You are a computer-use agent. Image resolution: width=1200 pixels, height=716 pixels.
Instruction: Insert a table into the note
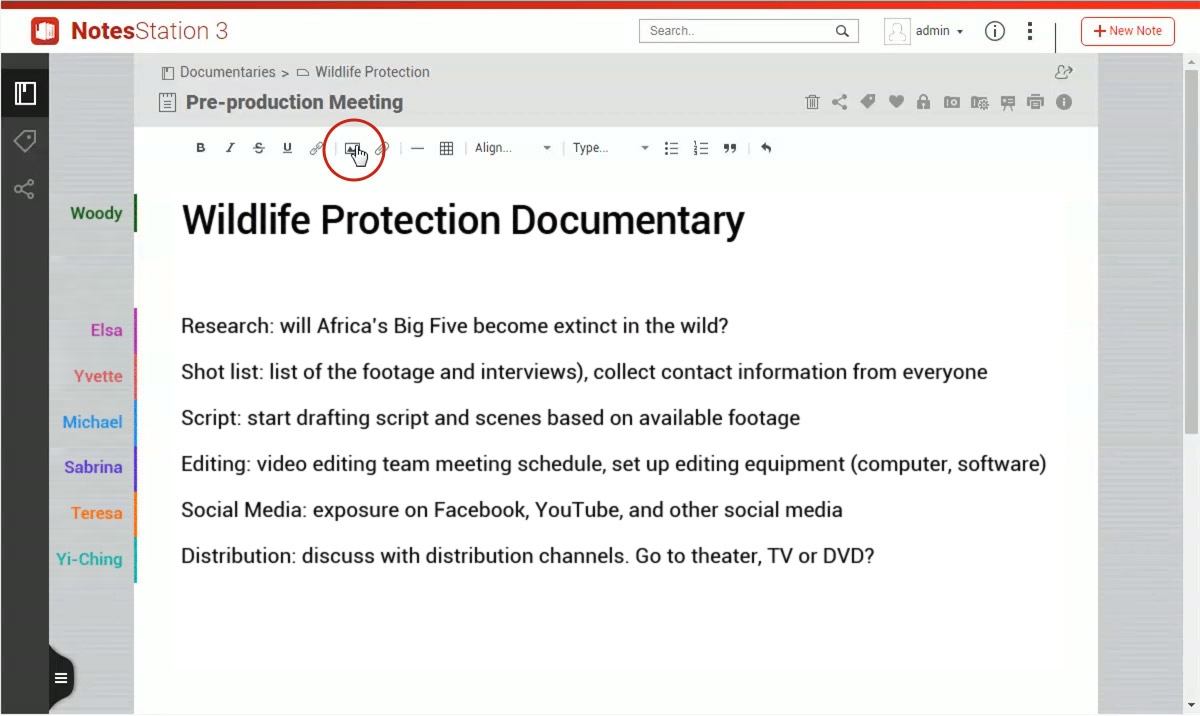(x=446, y=148)
